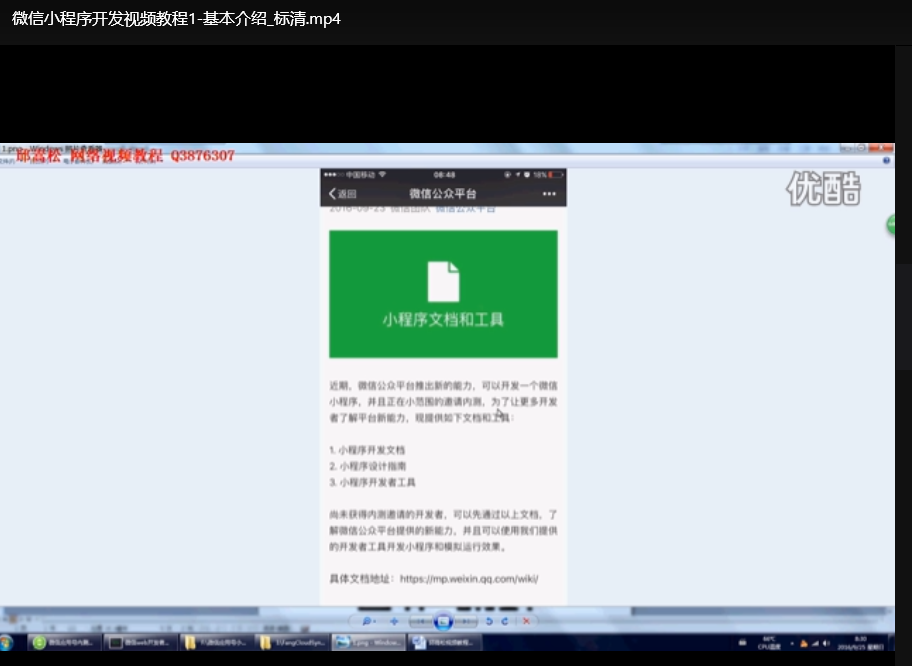Open the green-icon app on the taskbar
The height and width of the screenshot is (666, 912).
coord(65,643)
